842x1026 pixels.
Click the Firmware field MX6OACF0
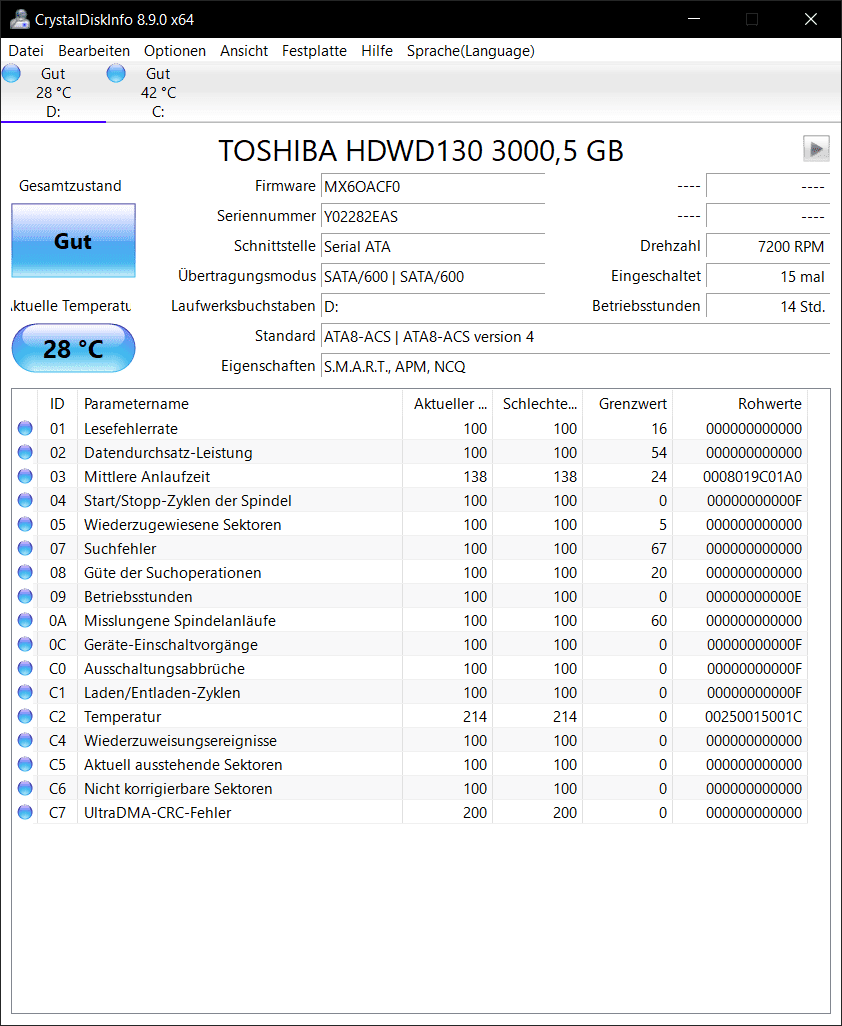pos(433,186)
